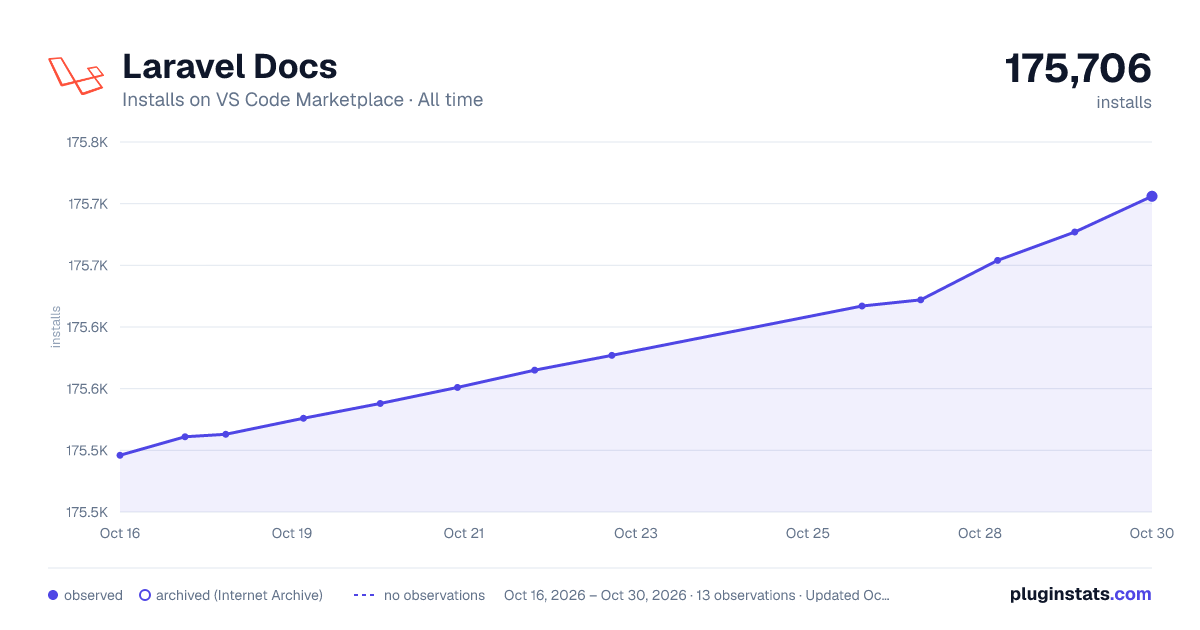Select the data point just after Oct 19
Viewport: 1200px width, 630px height.
pos(303,418)
